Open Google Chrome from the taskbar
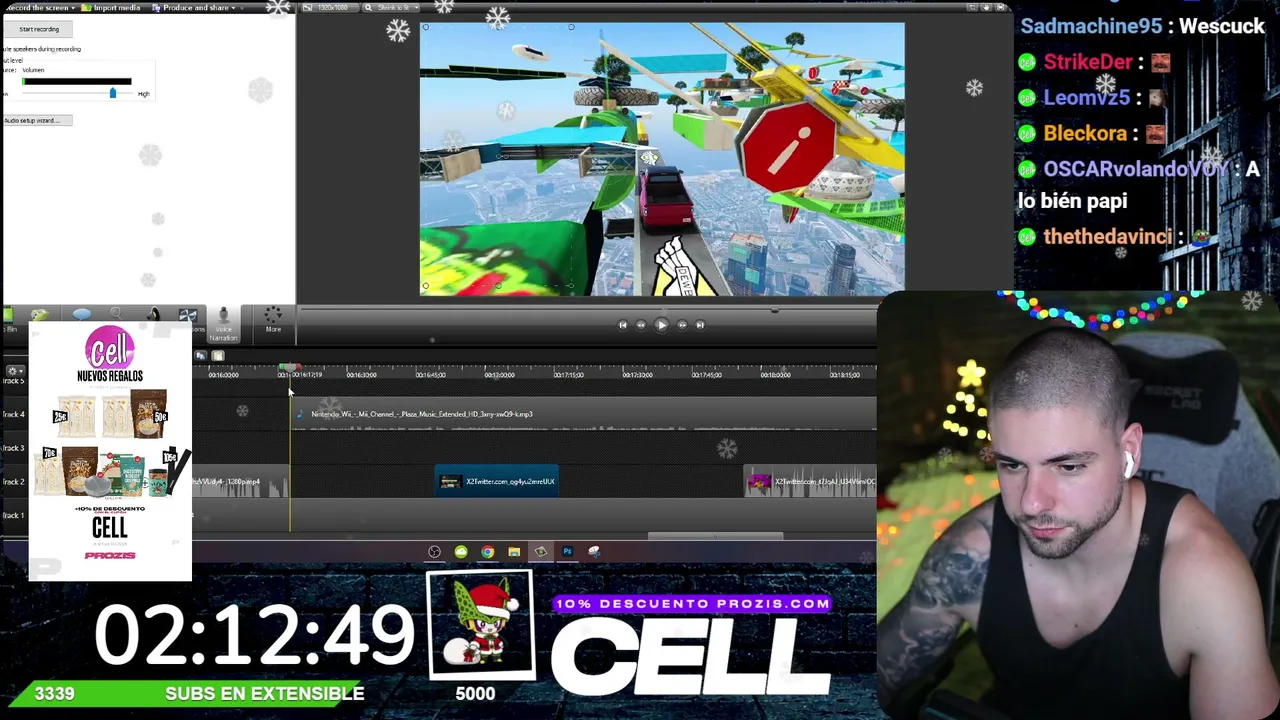 point(487,552)
